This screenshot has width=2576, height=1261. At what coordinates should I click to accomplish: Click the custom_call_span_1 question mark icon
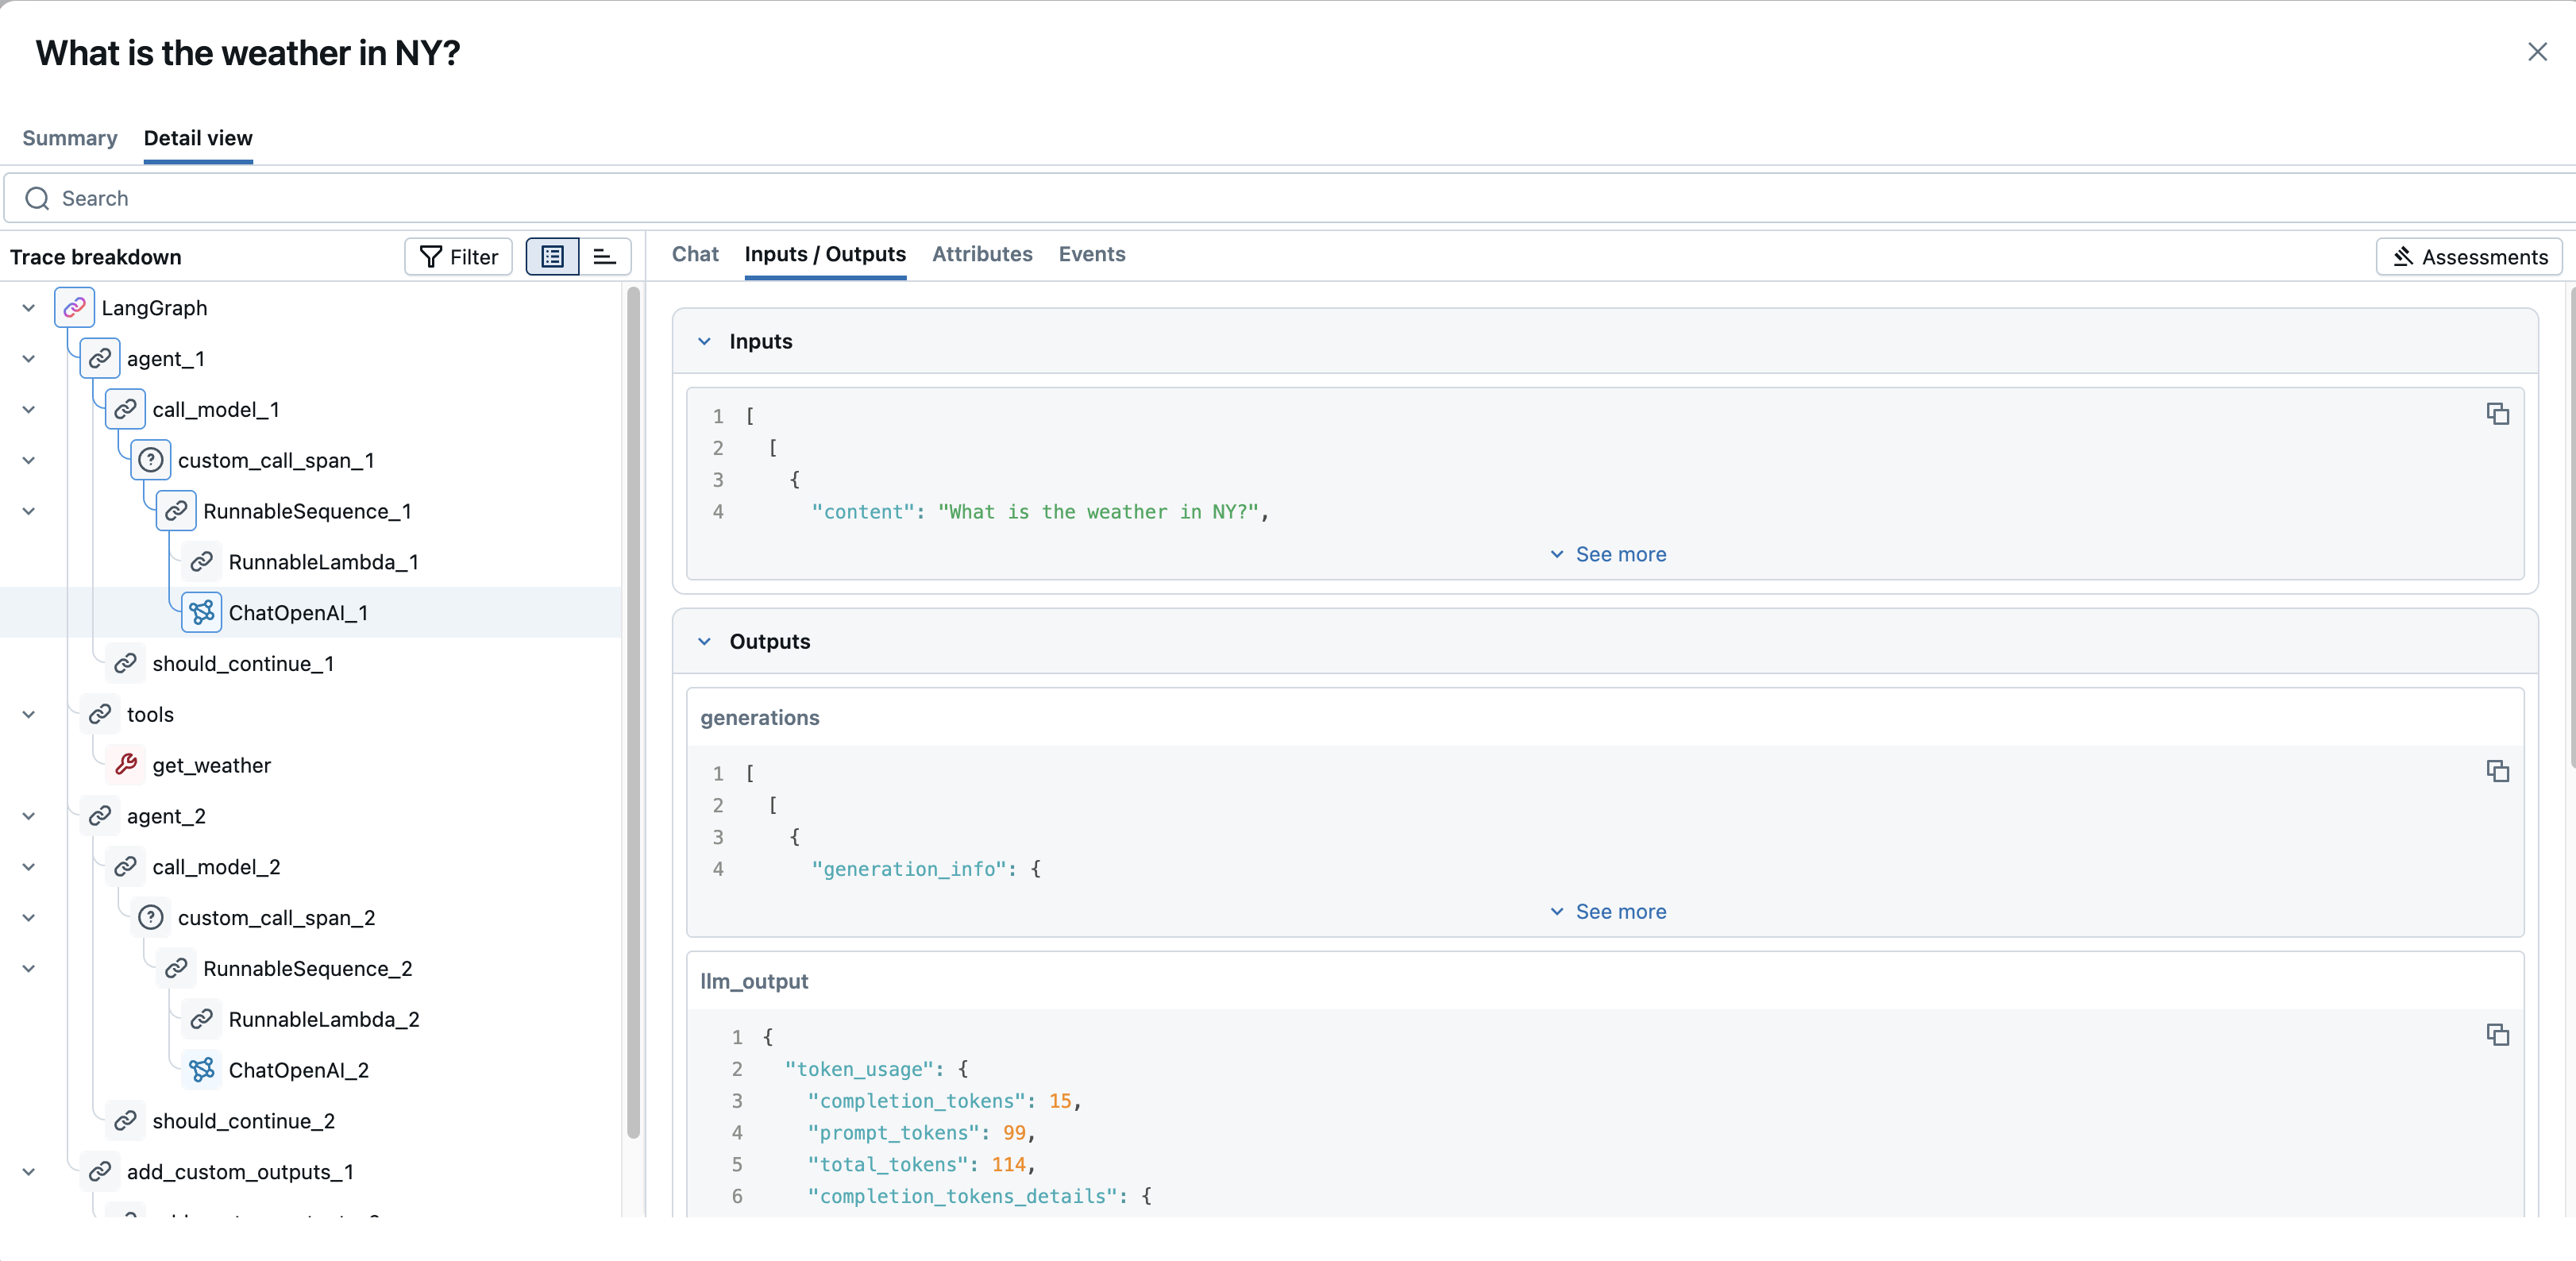click(150, 460)
